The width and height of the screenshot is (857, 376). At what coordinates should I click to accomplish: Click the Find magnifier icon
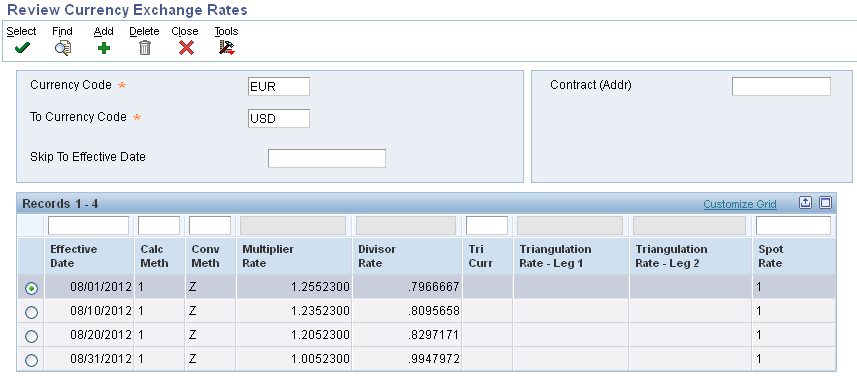[x=62, y=48]
